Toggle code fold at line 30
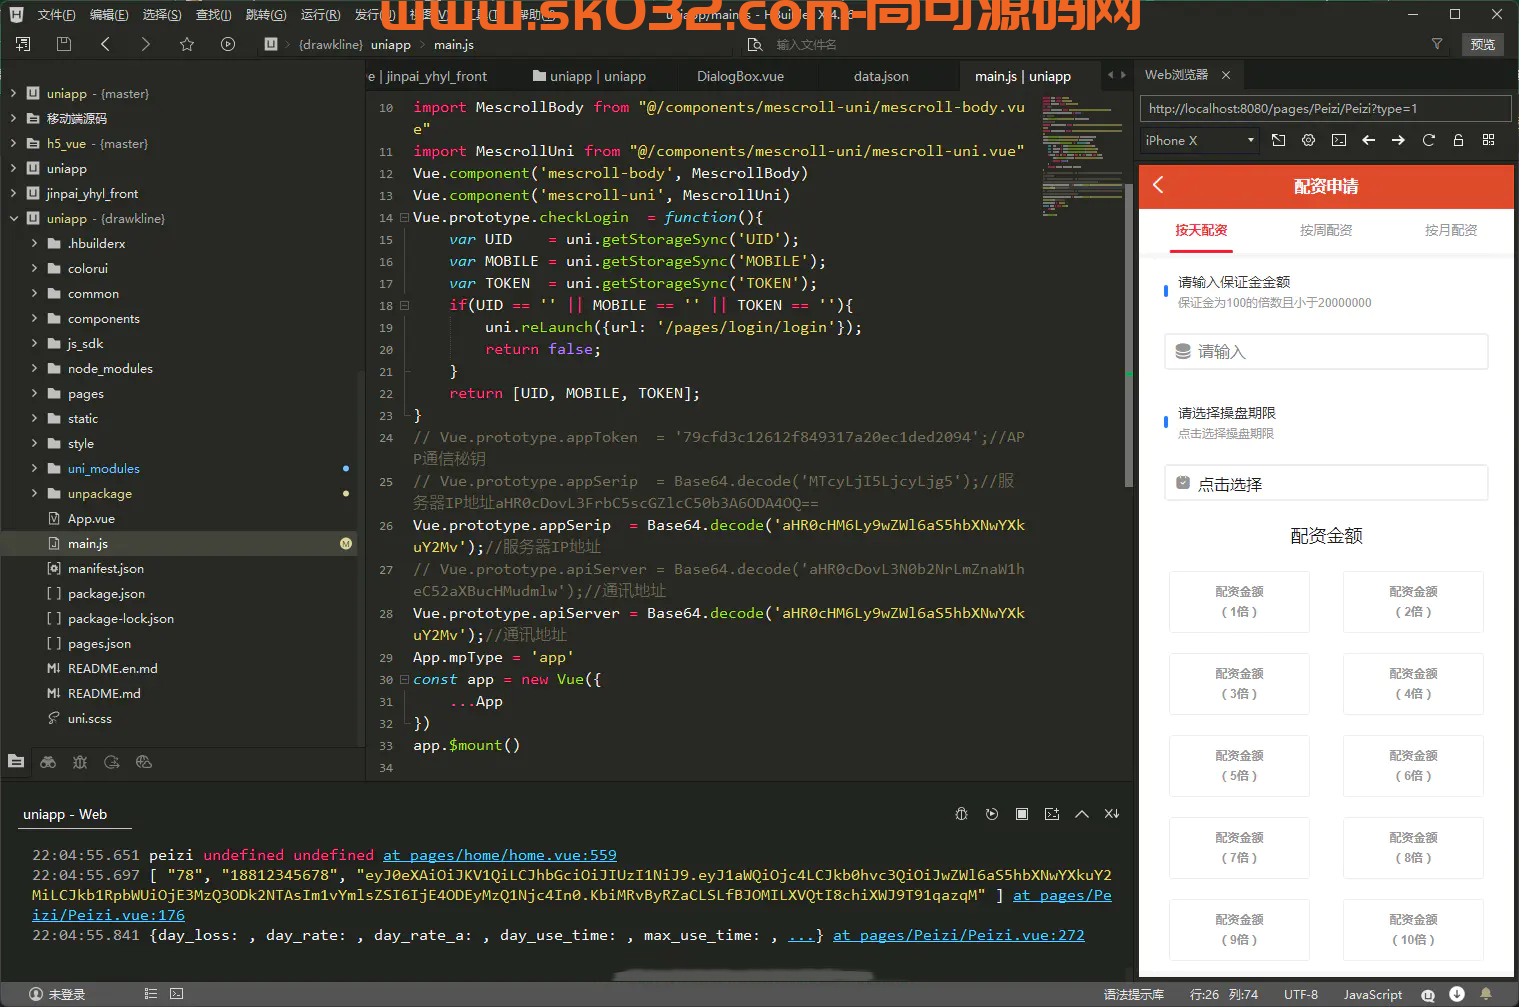Viewport: 1519px width, 1007px height. [x=404, y=679]
